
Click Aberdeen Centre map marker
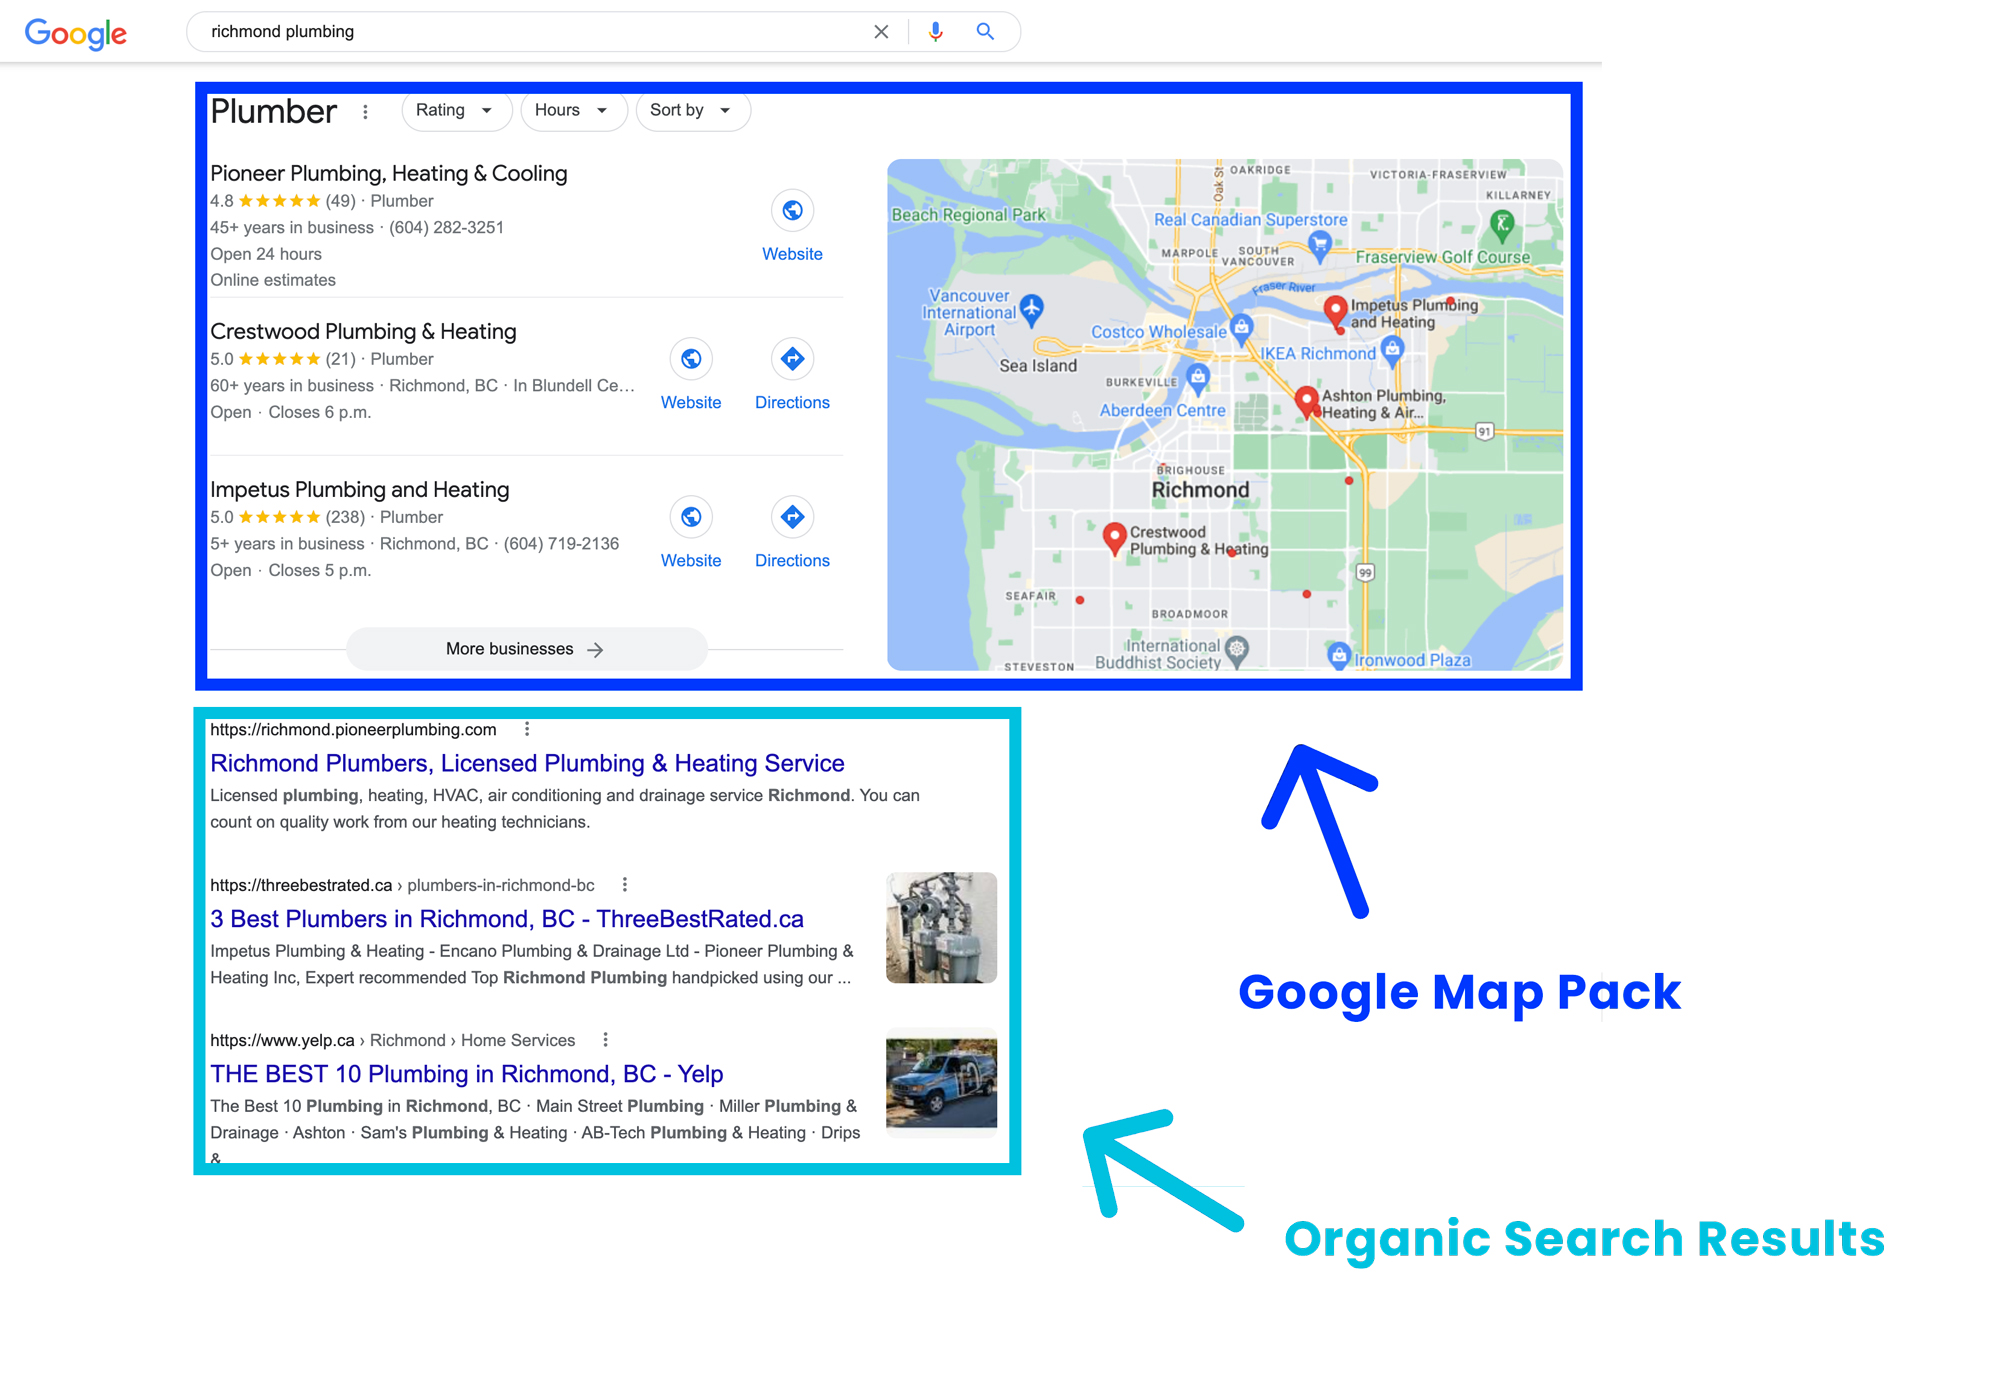(1198, 377)
